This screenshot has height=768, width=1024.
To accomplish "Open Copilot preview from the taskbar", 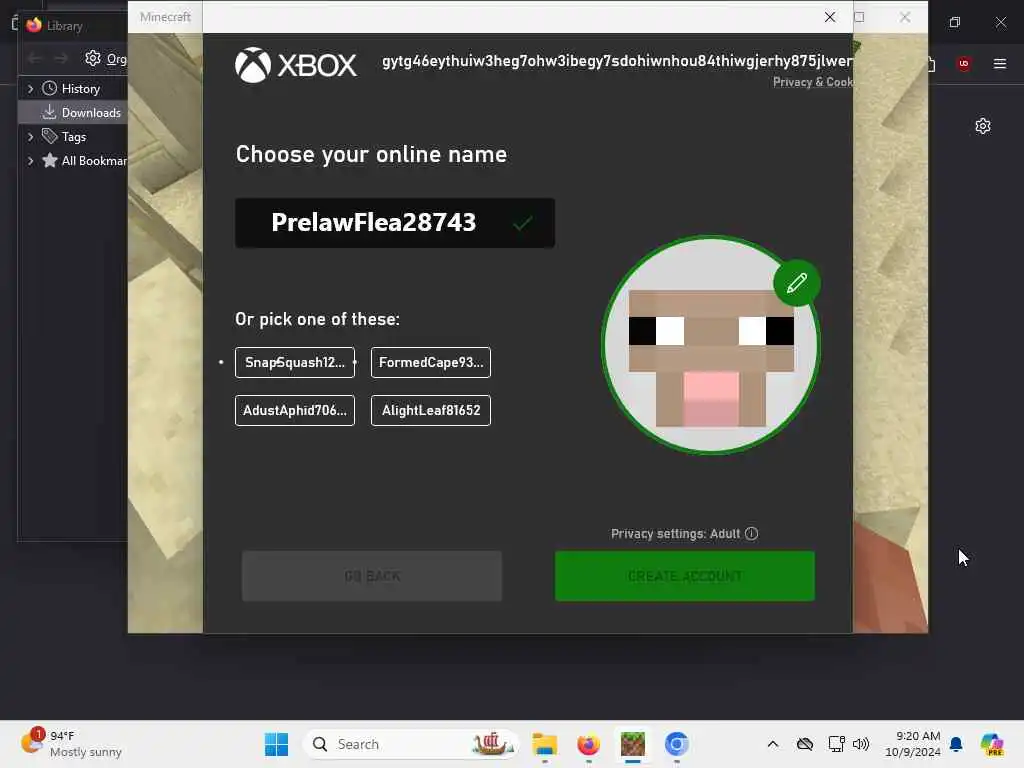I will click(992, 744).
